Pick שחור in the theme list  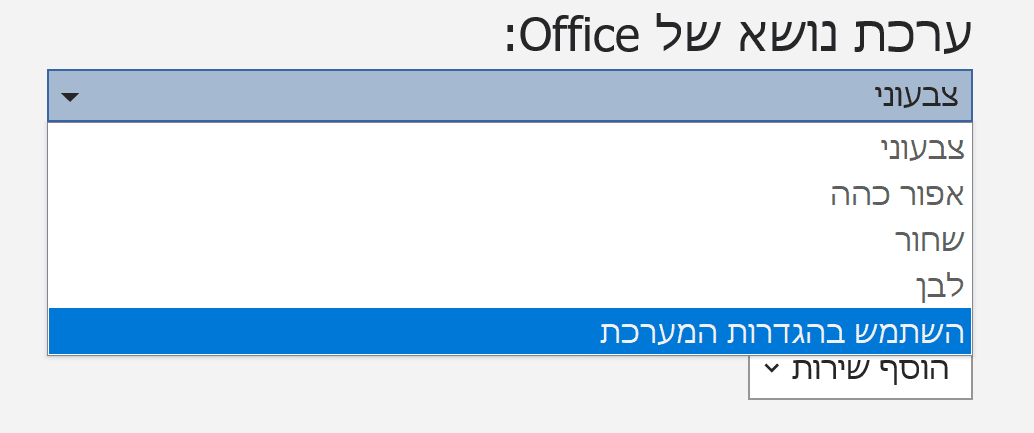(x=929, y=240)
